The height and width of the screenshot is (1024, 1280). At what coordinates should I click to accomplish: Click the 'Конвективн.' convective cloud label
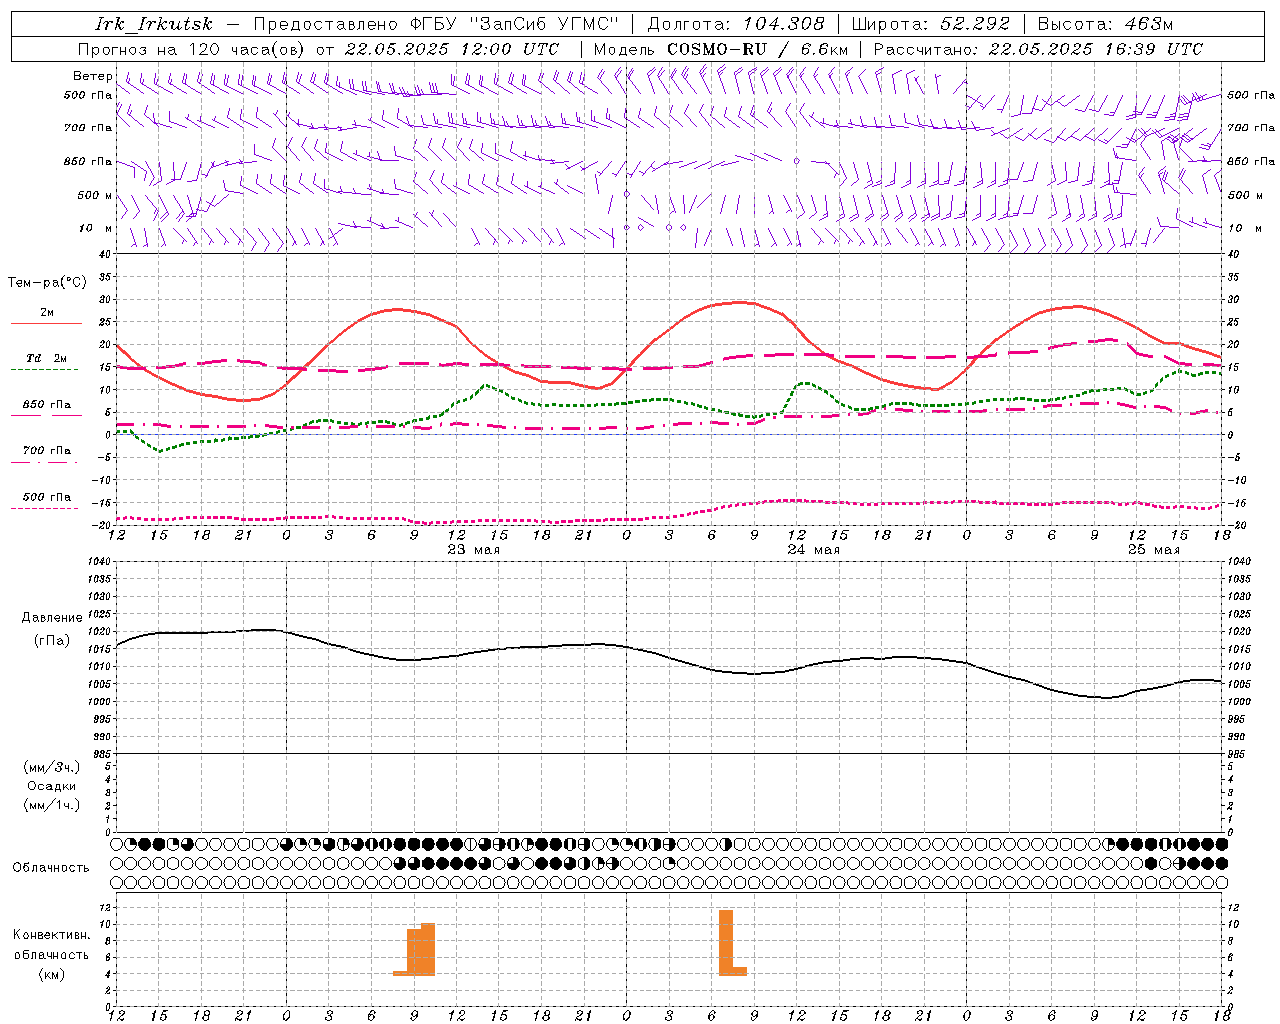click(52, 935)
